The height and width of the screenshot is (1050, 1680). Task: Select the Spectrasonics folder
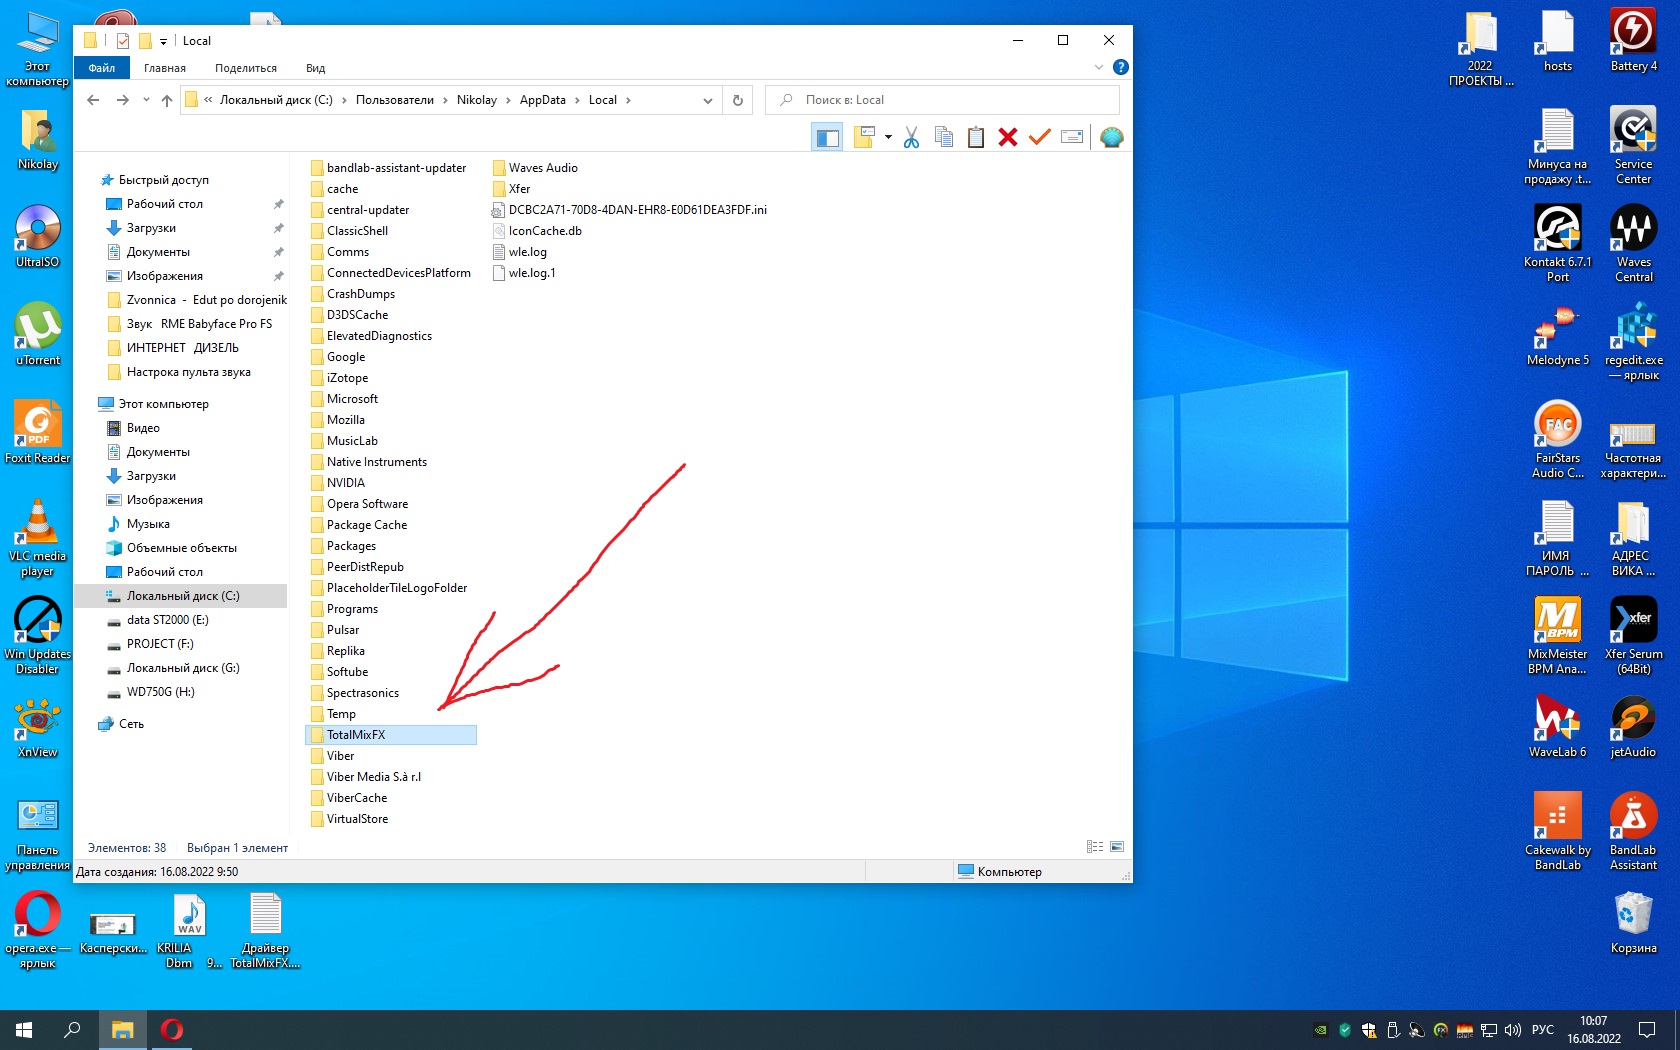coord(362,693)
